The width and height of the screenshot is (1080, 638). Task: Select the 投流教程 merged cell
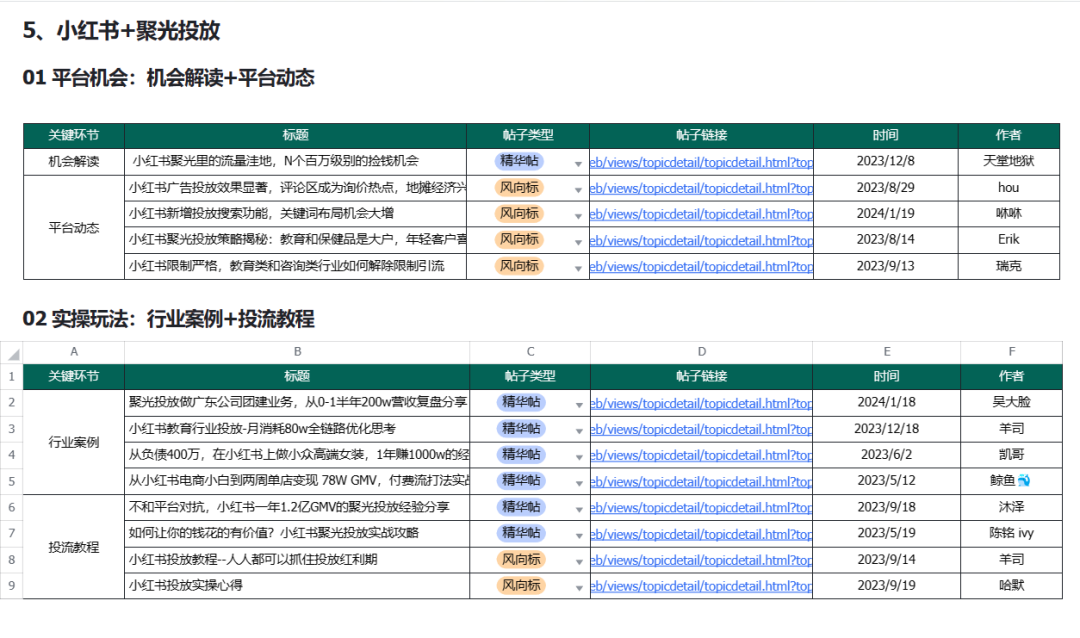click(x=74, y=547)
